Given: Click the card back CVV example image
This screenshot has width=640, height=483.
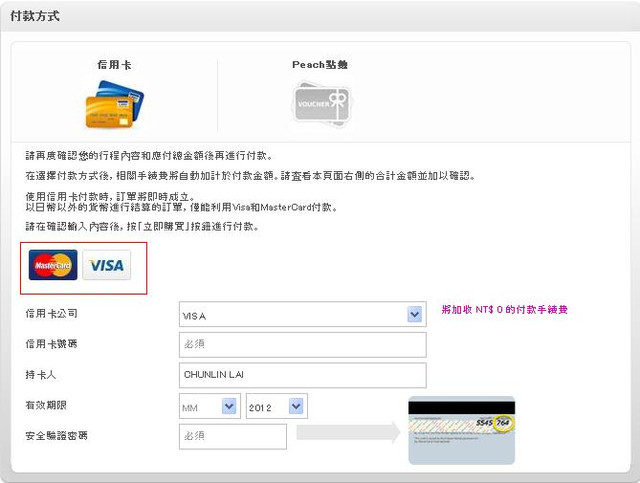Looking at the screenshot, I should point(462,430).
